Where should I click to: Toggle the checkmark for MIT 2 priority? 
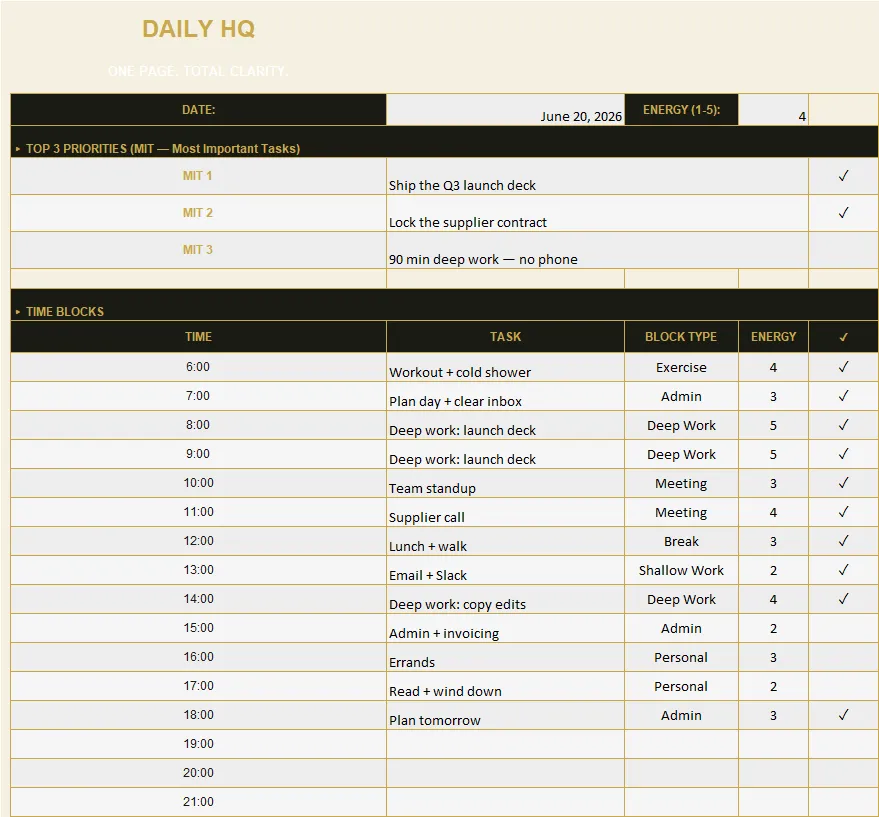[843, 213]
